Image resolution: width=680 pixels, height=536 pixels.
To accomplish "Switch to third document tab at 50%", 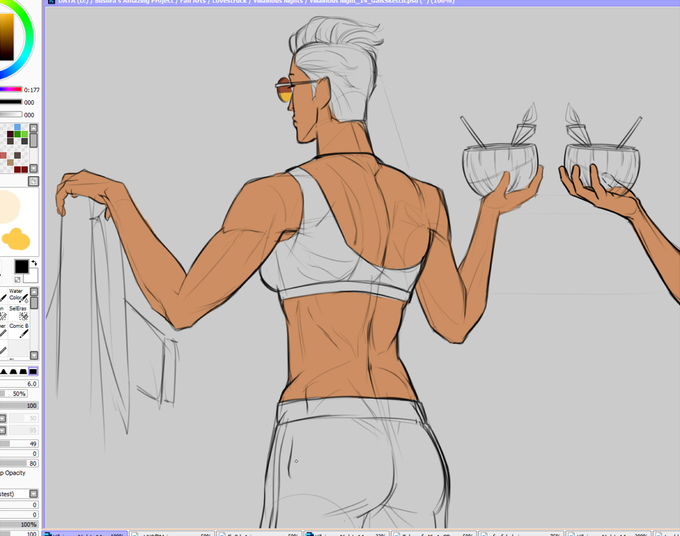I will click(x=259, y=533).
